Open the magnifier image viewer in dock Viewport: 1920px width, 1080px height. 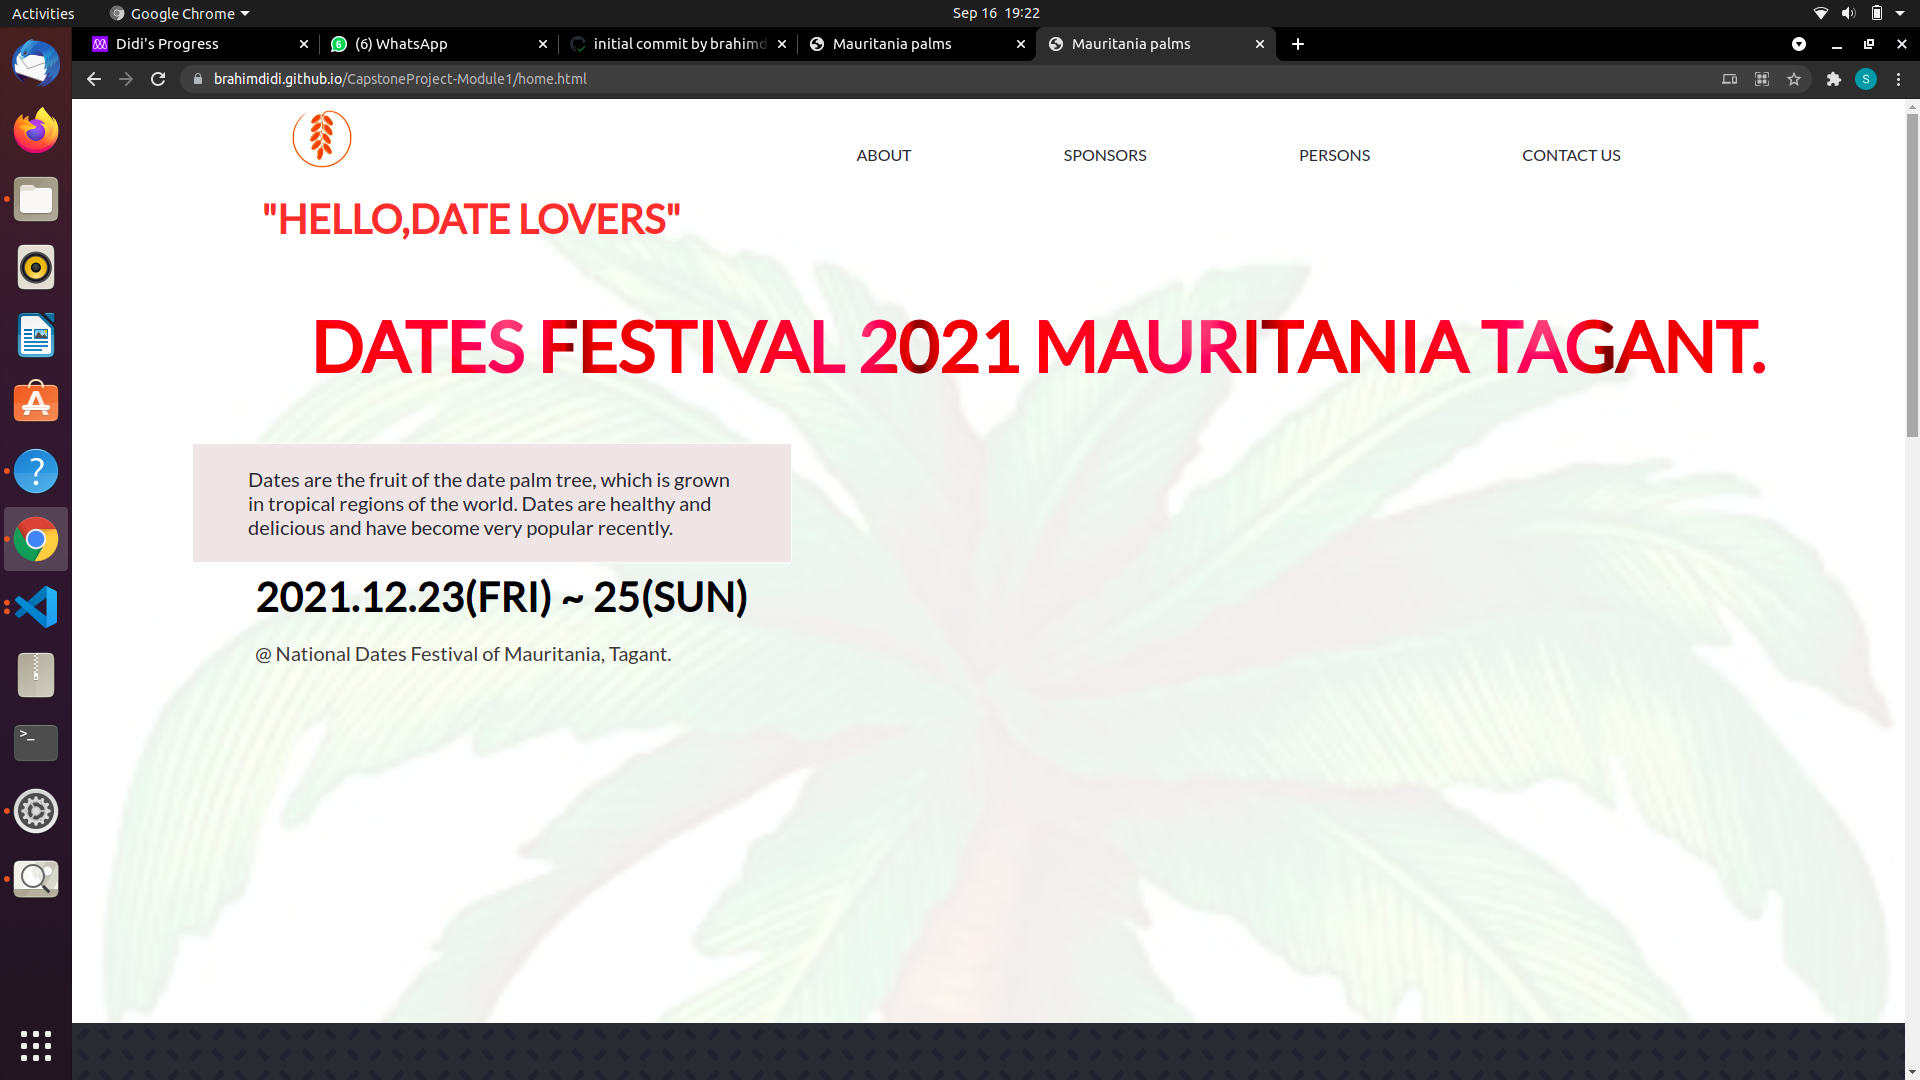(36, 879)
